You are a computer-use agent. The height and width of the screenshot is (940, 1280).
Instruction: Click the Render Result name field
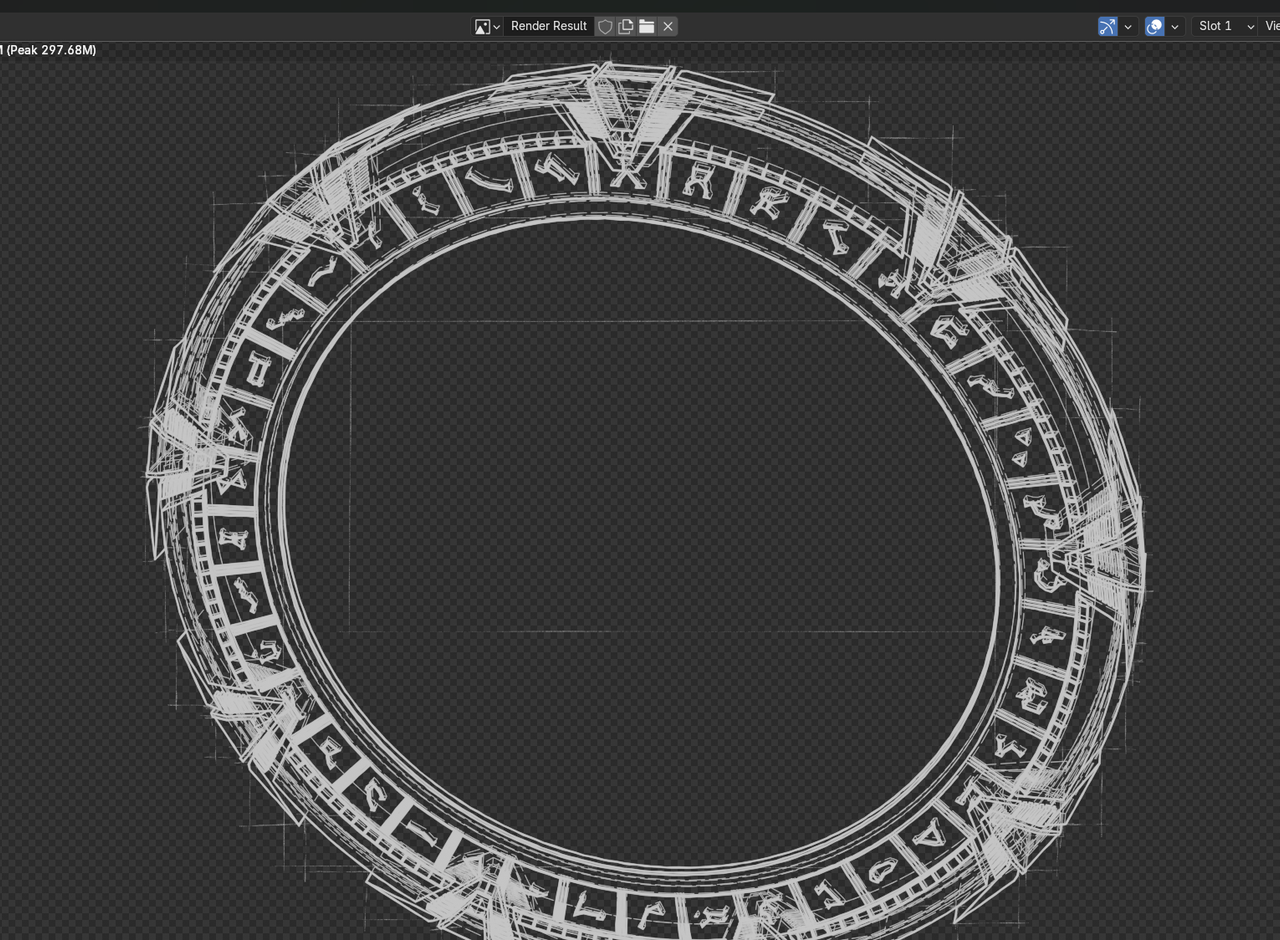coord(548,26)
